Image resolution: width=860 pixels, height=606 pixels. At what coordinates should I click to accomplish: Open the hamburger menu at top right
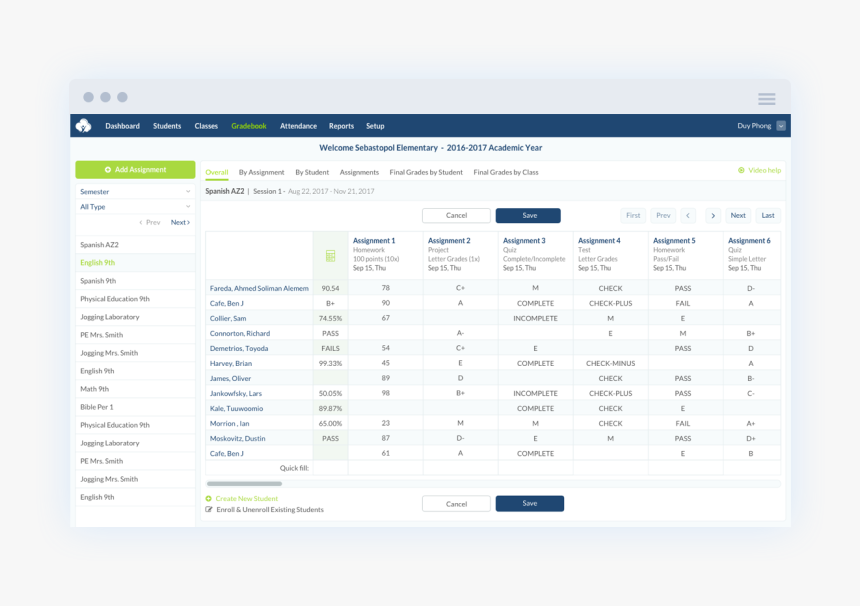tap(766, 98)
